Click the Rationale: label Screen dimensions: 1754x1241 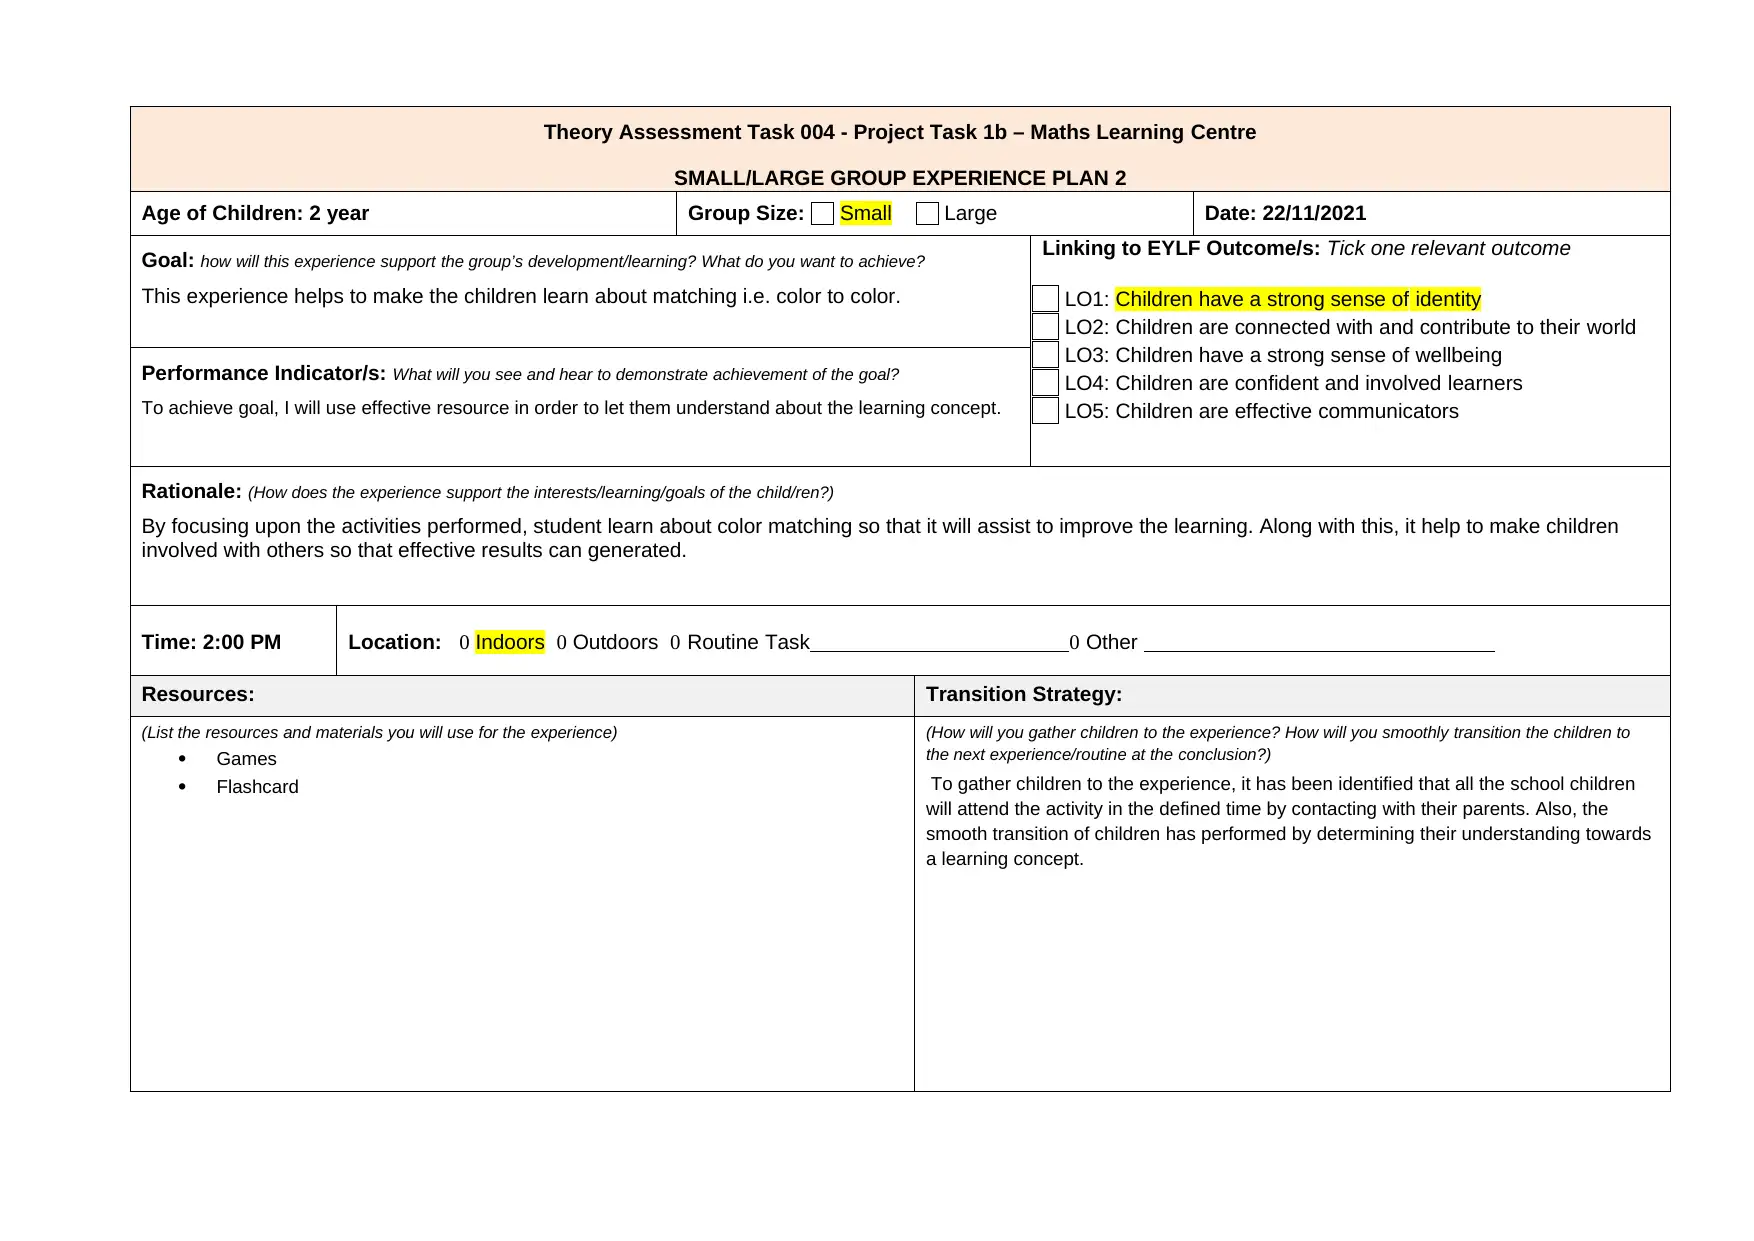(x=191, y=491)
